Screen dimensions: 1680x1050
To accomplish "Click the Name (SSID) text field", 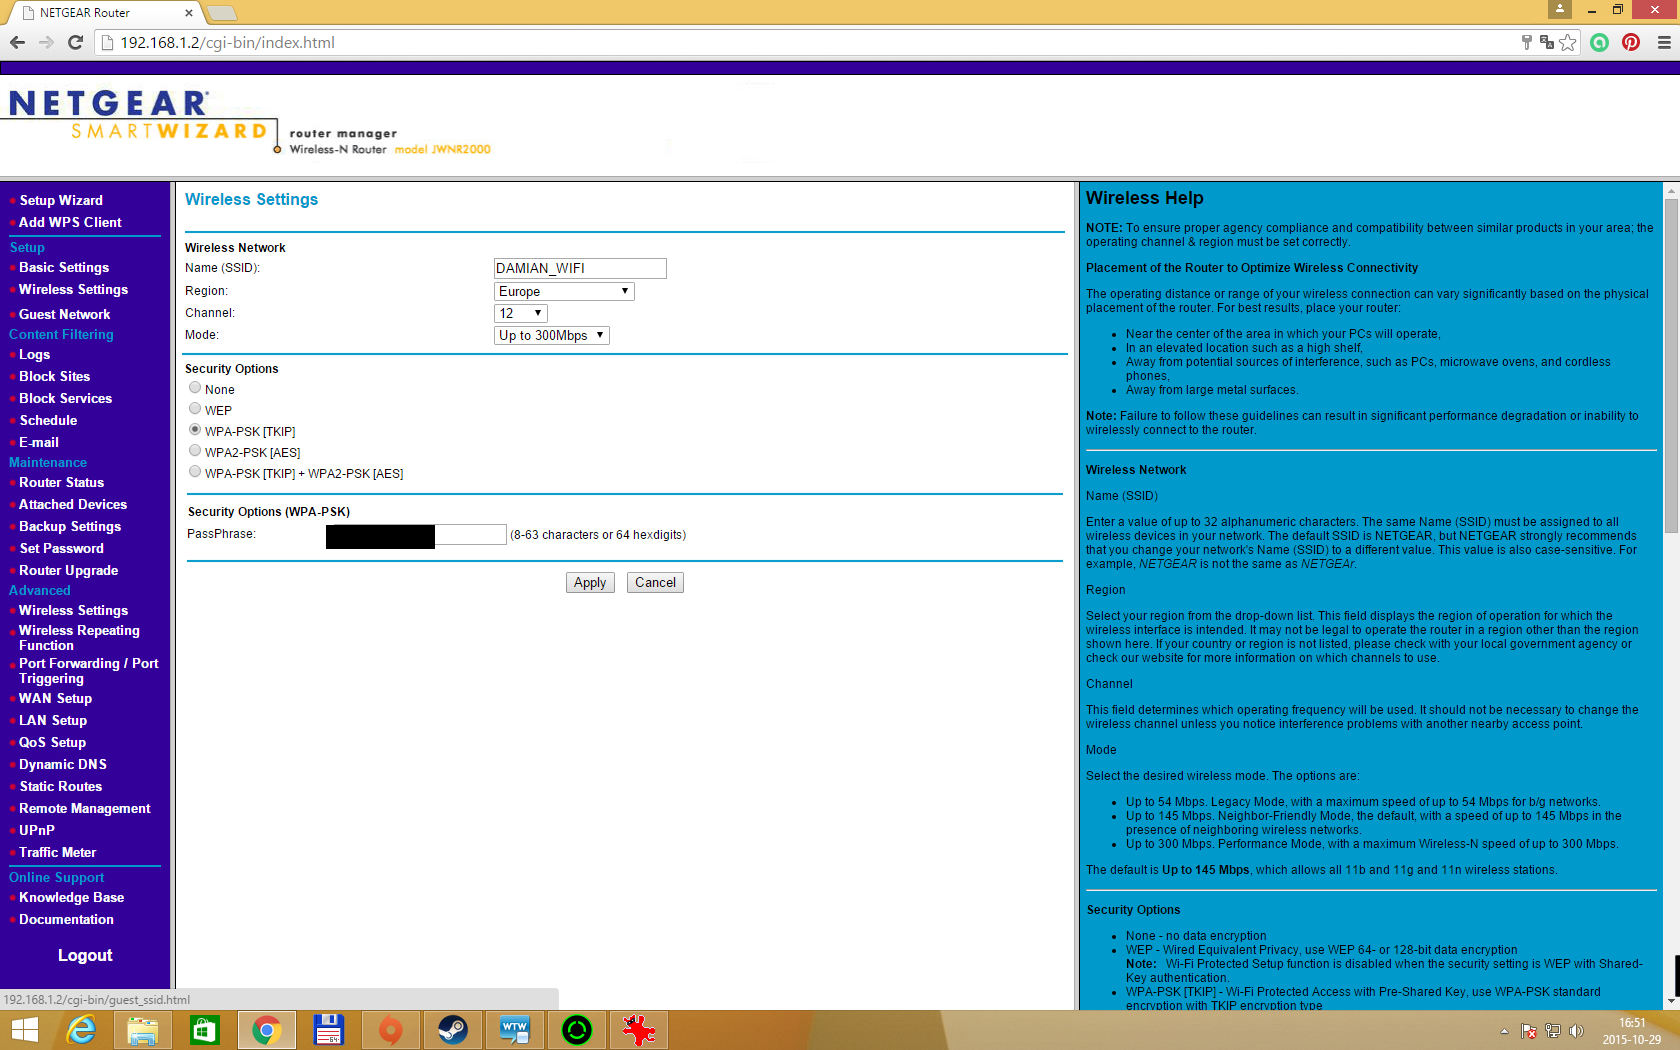I will point(580,268).
